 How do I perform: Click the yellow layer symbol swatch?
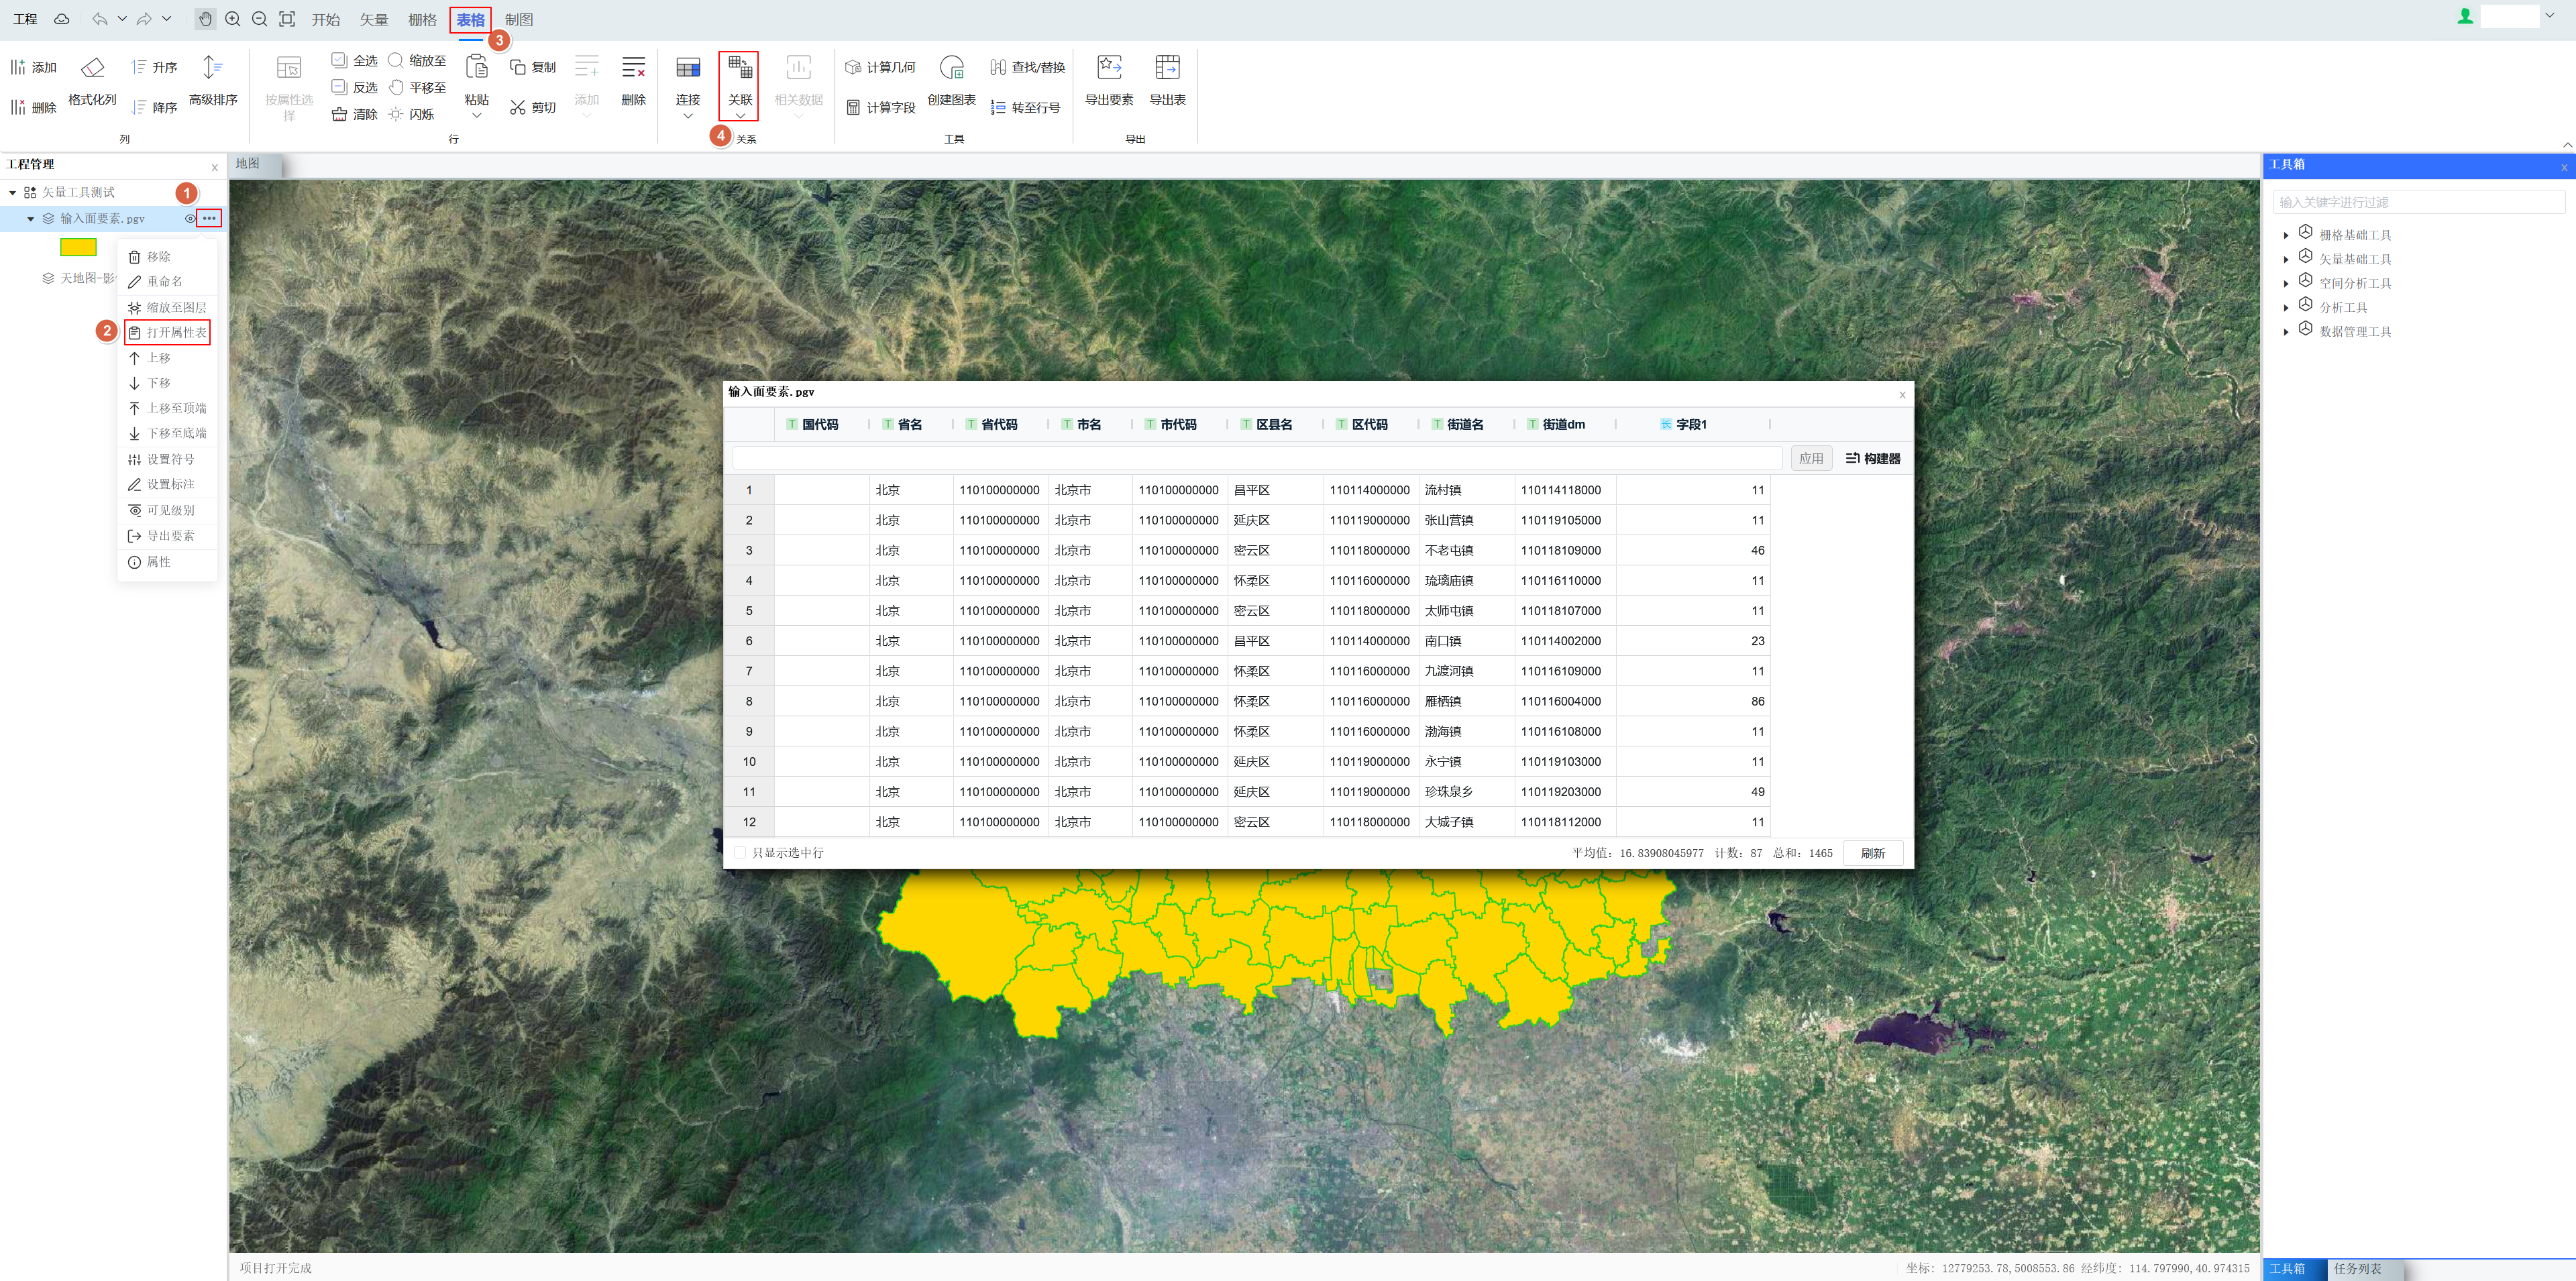(x=78, y=247)
